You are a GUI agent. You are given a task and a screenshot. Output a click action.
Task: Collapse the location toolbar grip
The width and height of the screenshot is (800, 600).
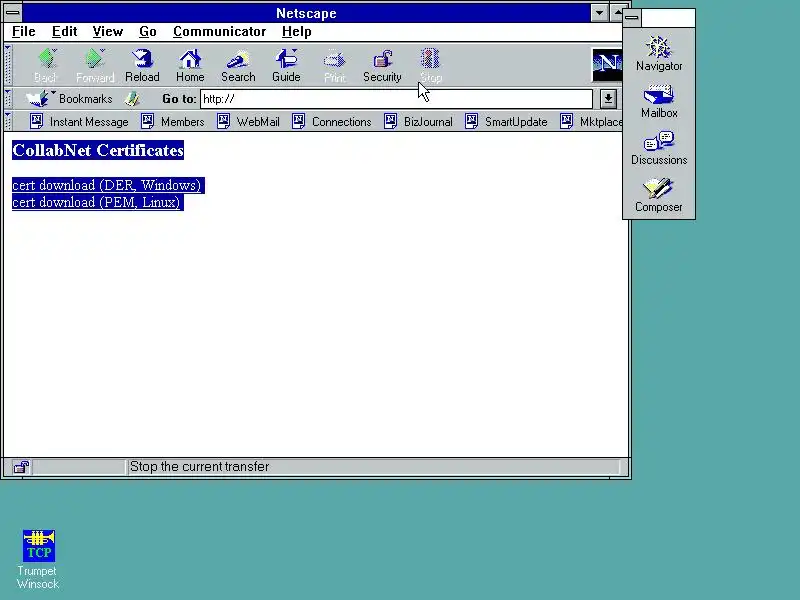point(8,98)
